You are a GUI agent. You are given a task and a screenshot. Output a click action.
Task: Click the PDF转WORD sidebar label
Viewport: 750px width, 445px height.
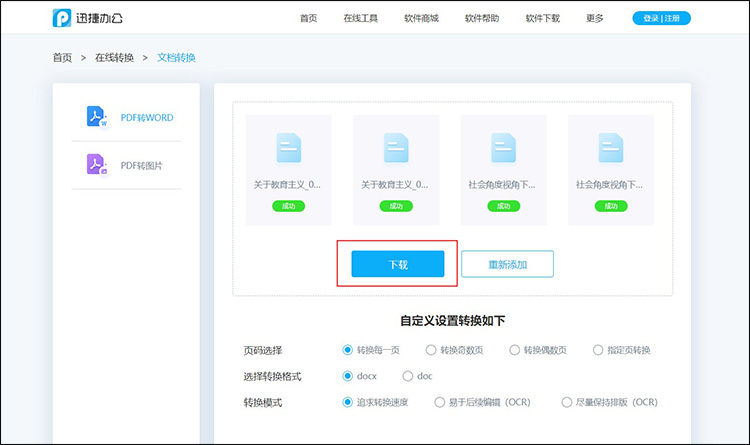click(x=147, y=118)
